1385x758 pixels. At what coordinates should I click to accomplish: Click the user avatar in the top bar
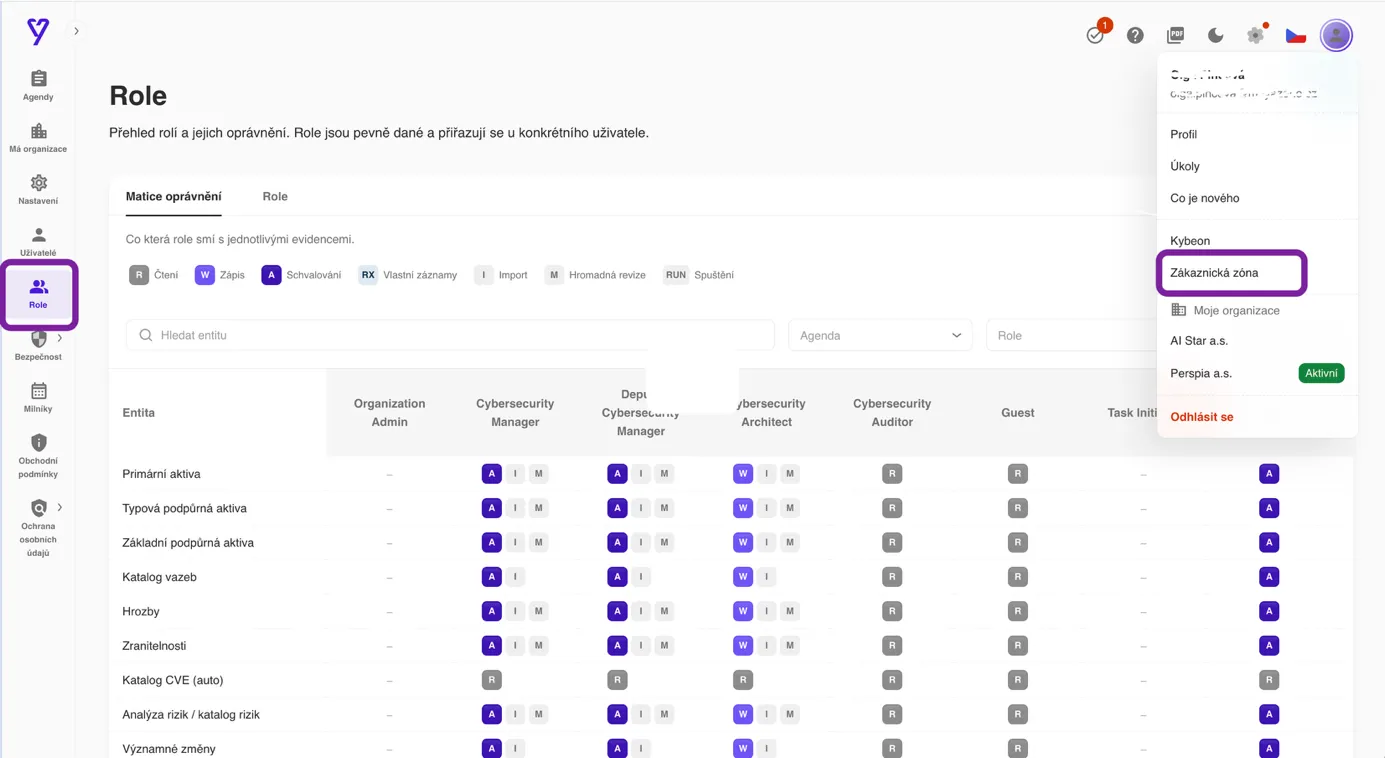pyautogui.click(x=1336, y=35)
